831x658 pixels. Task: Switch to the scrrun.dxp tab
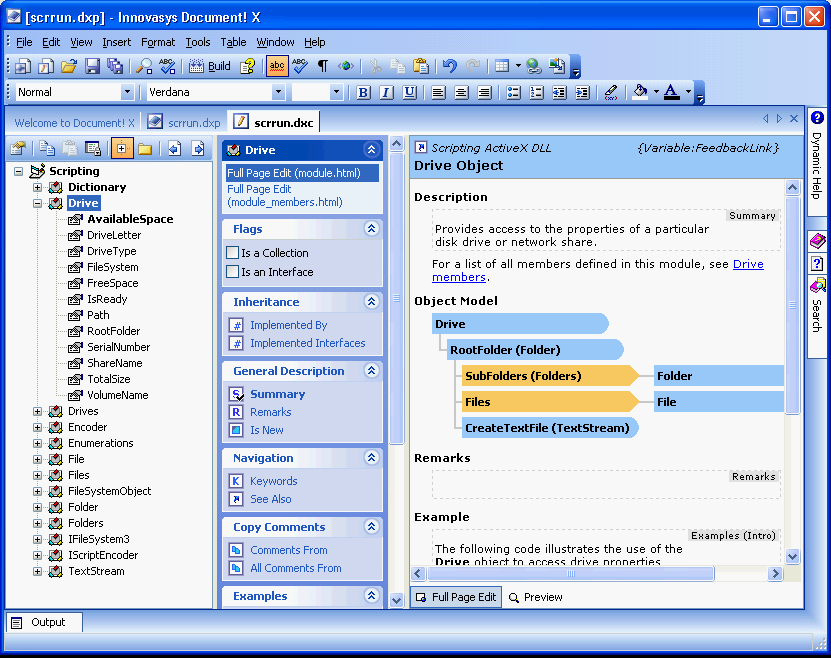(184, 122)
